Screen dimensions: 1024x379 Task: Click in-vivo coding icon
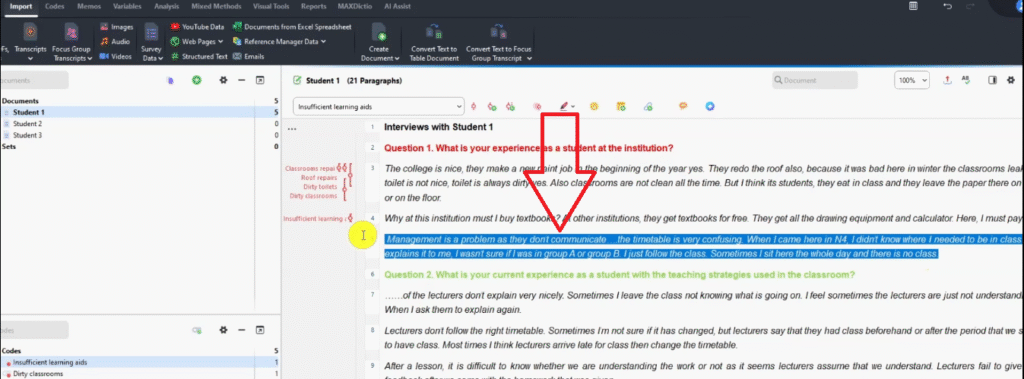pos(510,106)
